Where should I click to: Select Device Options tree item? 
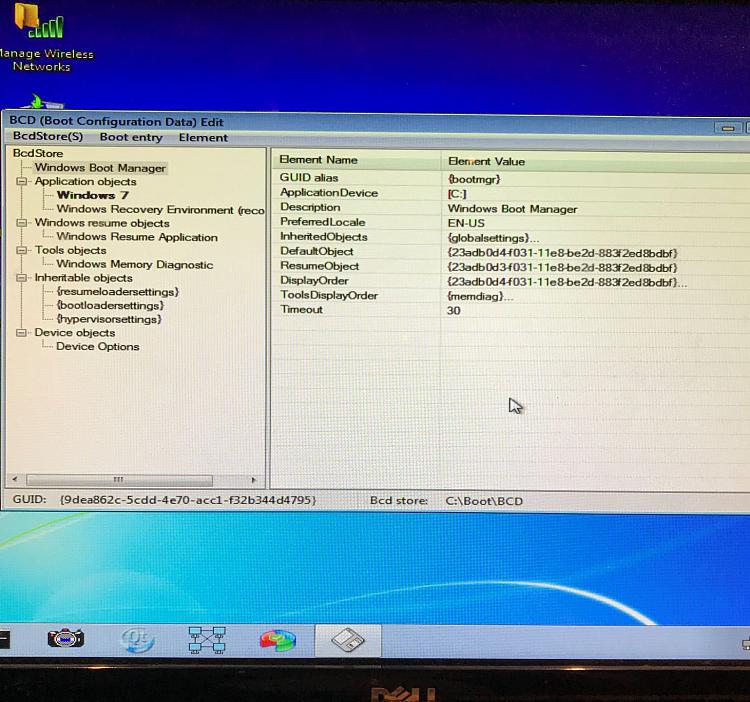pyautogui.click(x=98, y=346)
